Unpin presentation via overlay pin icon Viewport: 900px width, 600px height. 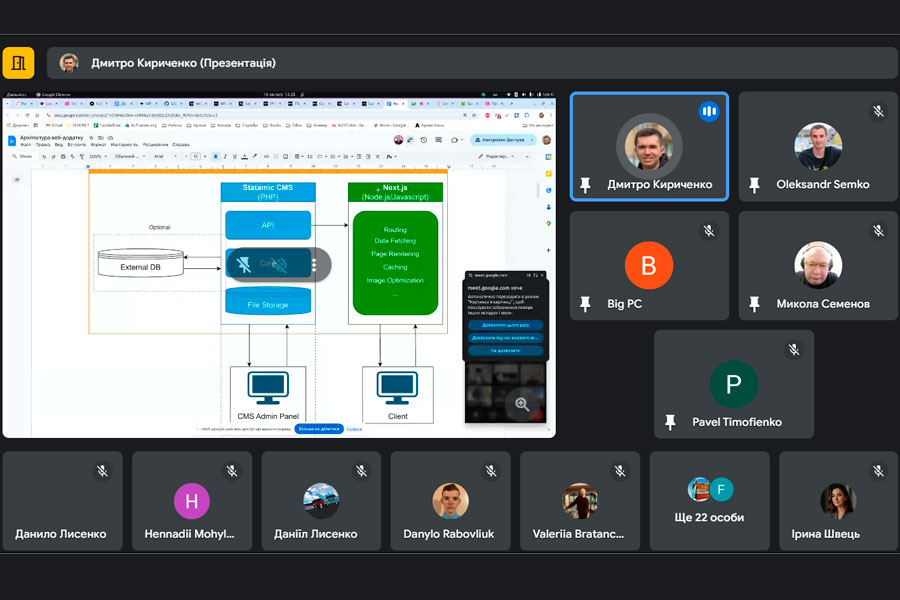[x=244, y=265]
